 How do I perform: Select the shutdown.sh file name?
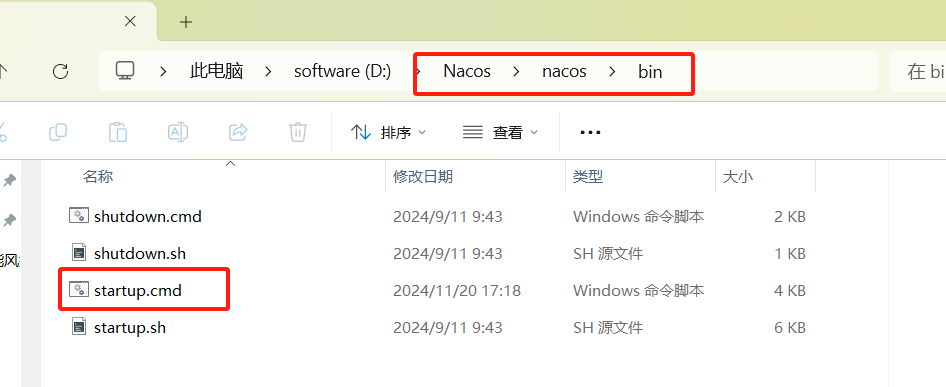point(140,254)
